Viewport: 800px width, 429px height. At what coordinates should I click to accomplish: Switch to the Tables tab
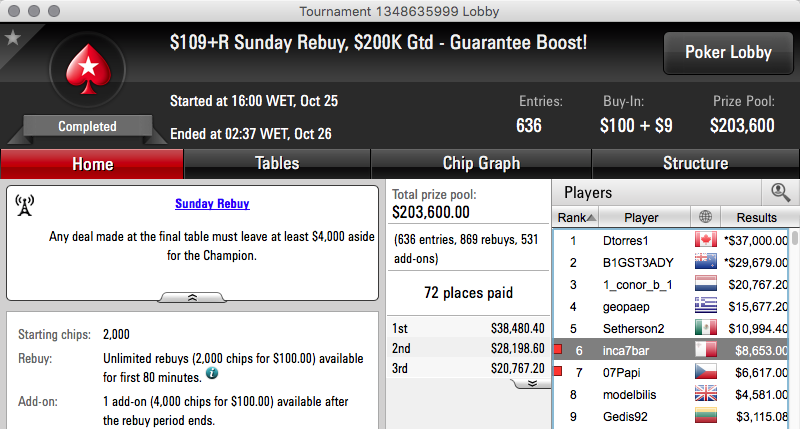(277, 164)
